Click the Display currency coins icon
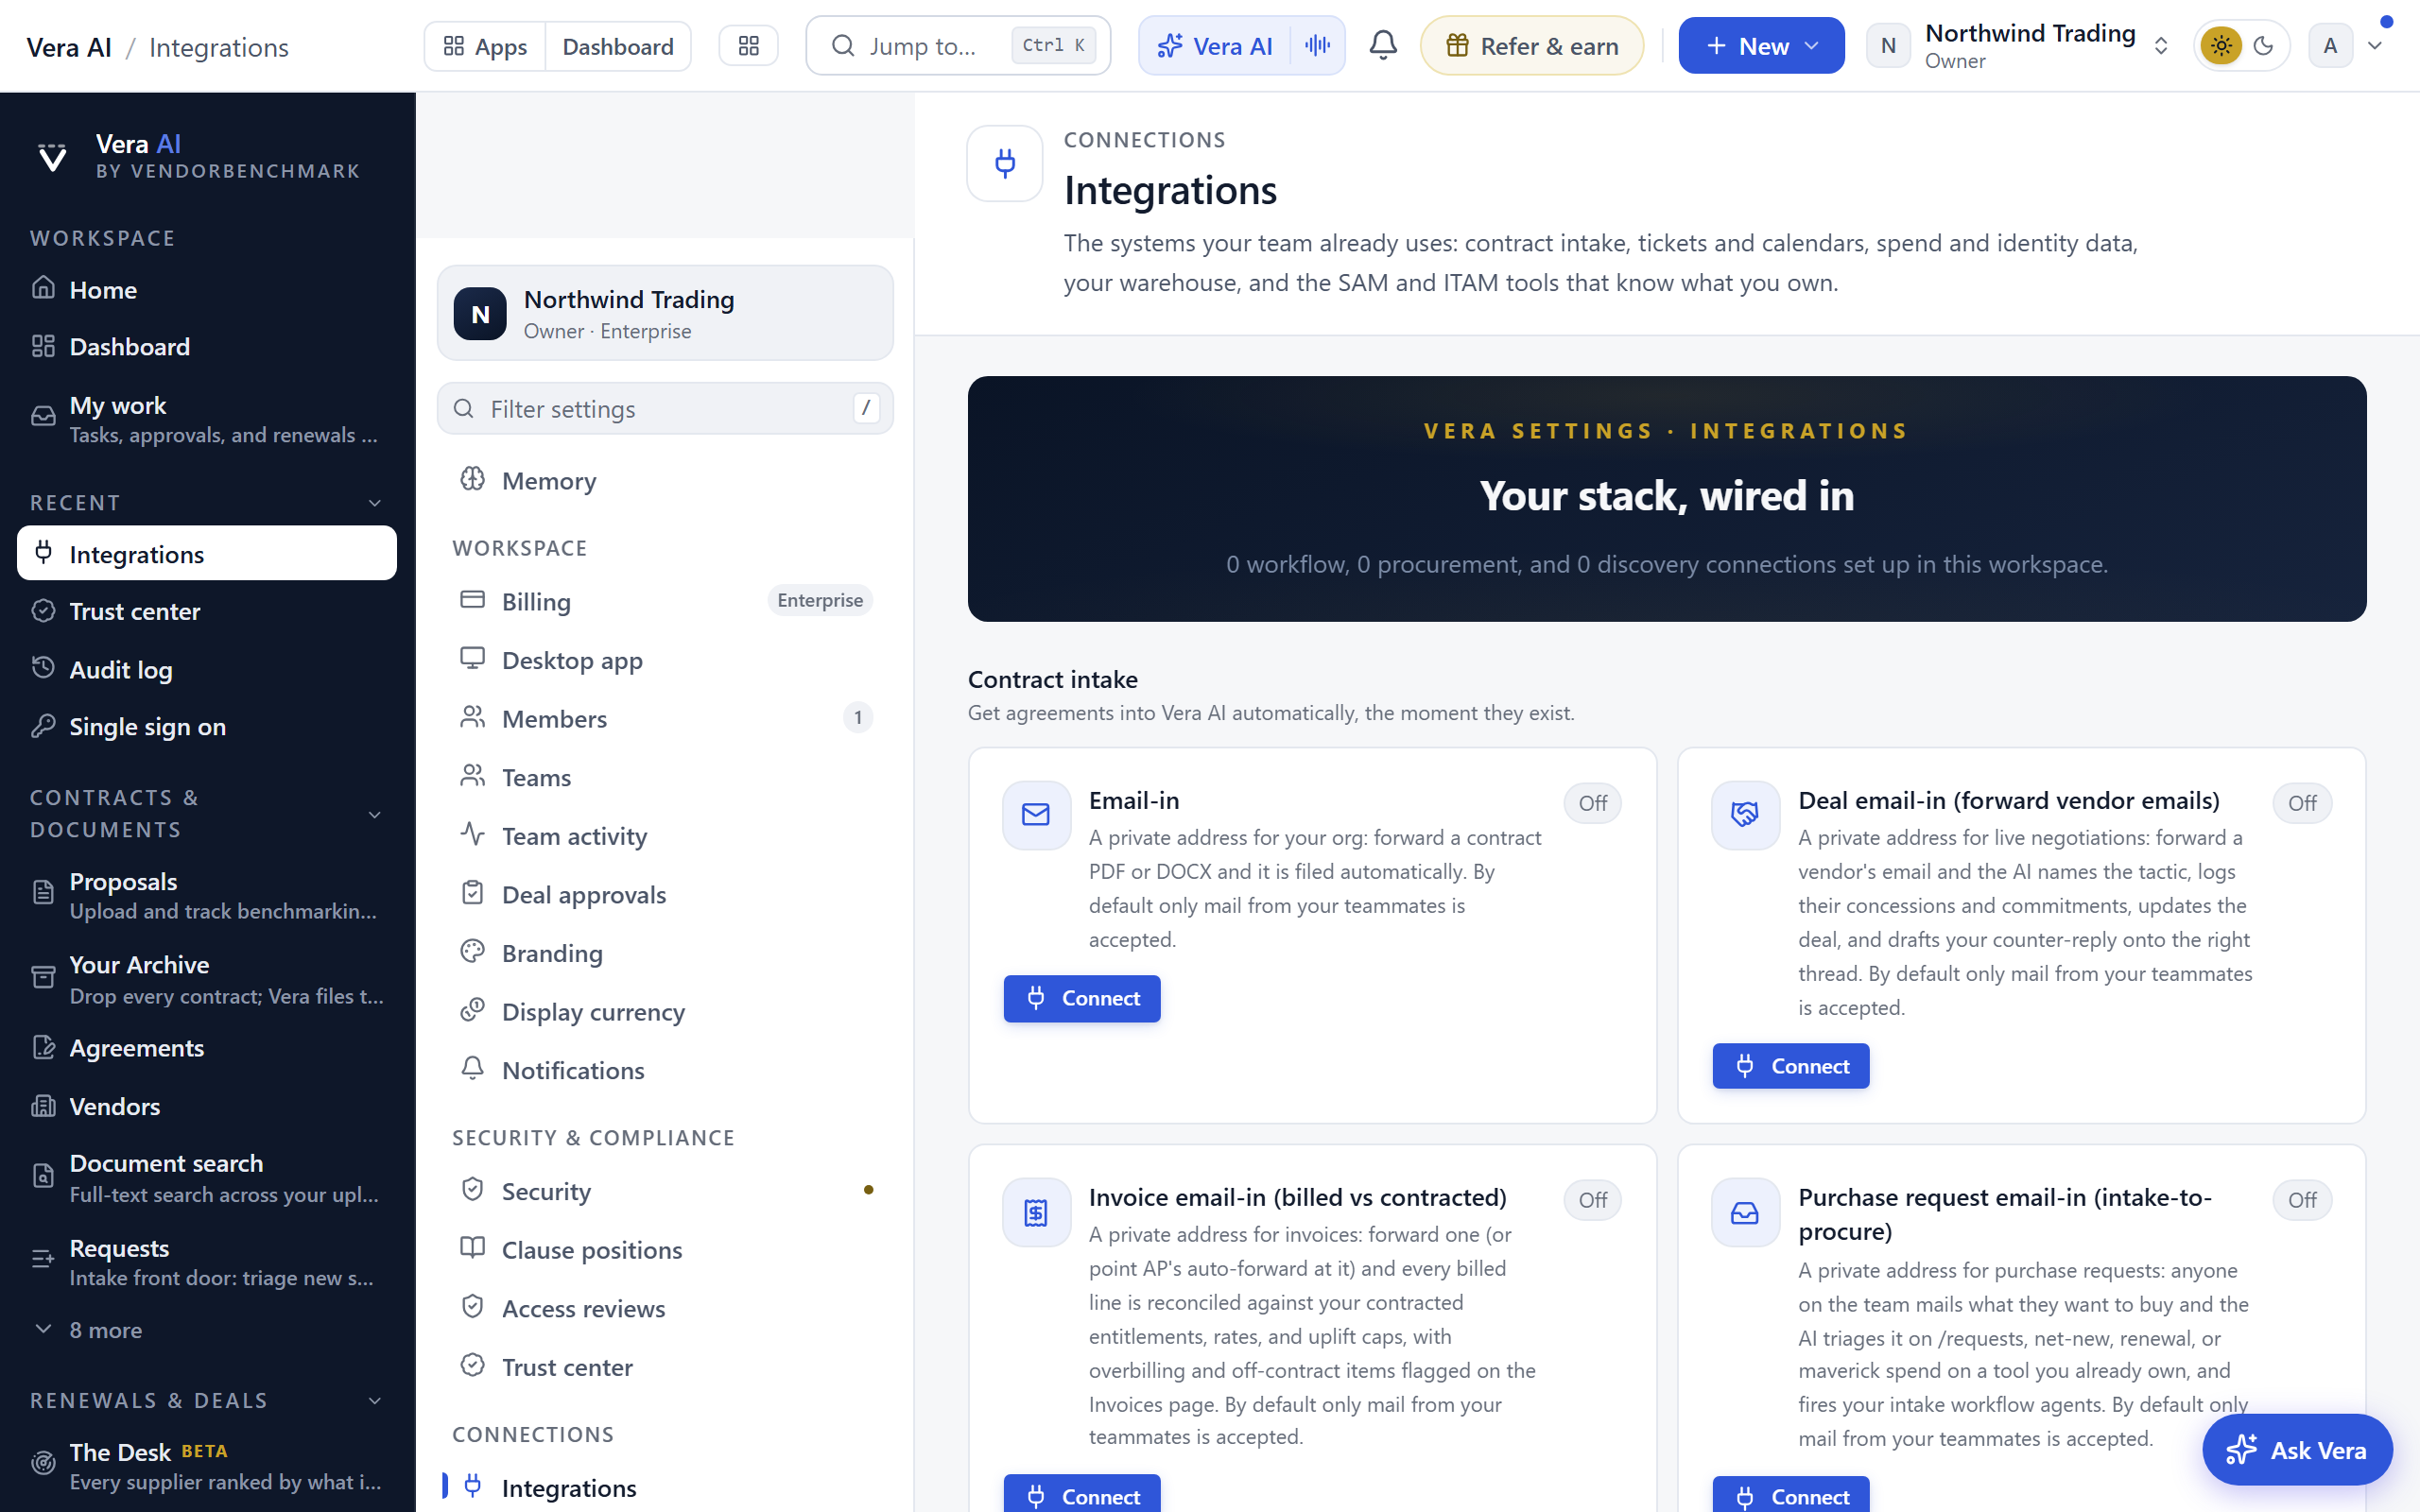Screen dimensions: 2420x1512 click(x=472, y=1010)
